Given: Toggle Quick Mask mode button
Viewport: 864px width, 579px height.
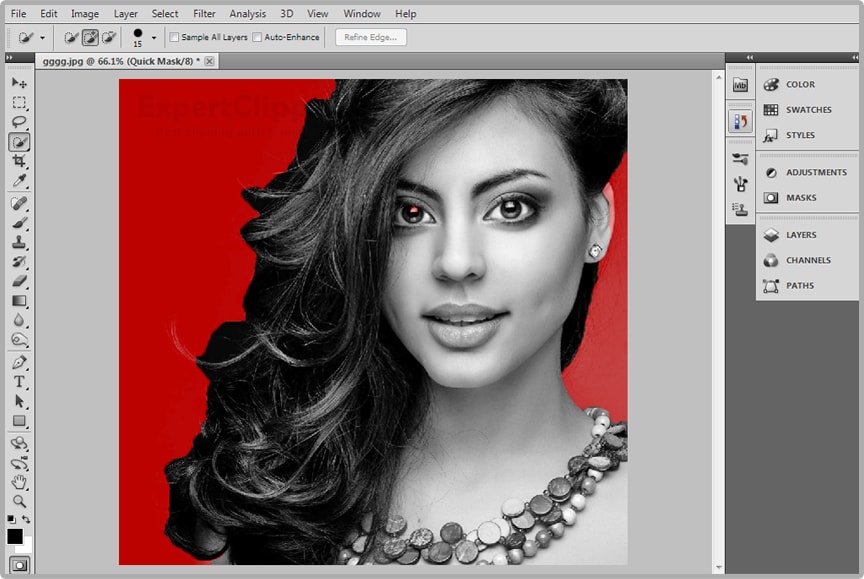Looking at the screenshot, I should pos(19,566).
